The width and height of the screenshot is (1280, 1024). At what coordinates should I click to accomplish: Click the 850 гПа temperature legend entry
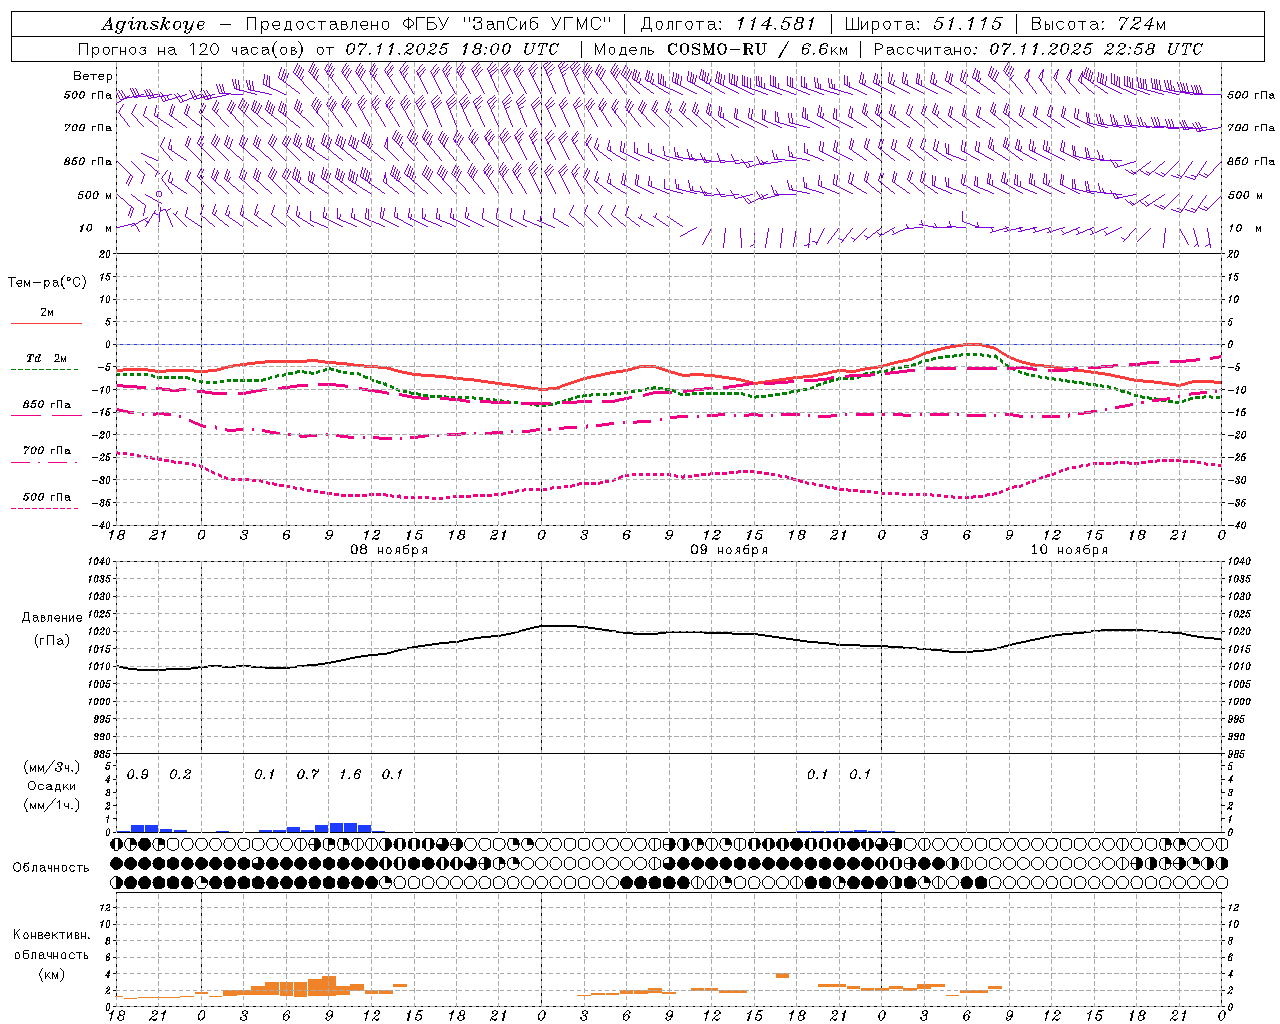(46, 405)
